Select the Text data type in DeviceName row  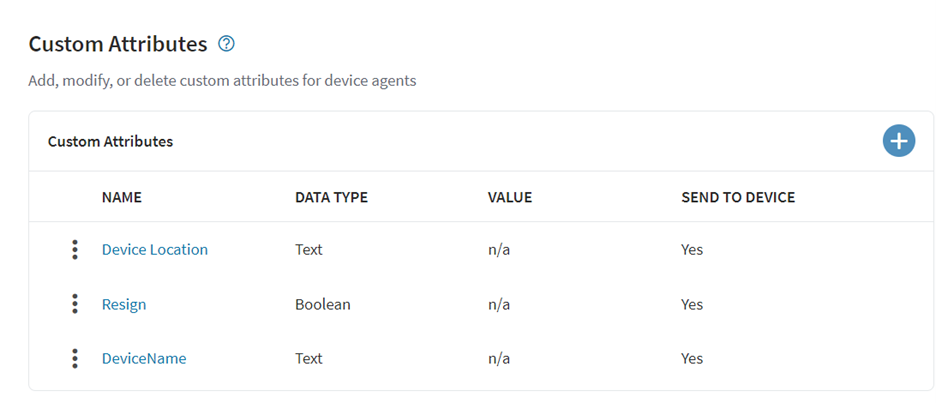309,358
